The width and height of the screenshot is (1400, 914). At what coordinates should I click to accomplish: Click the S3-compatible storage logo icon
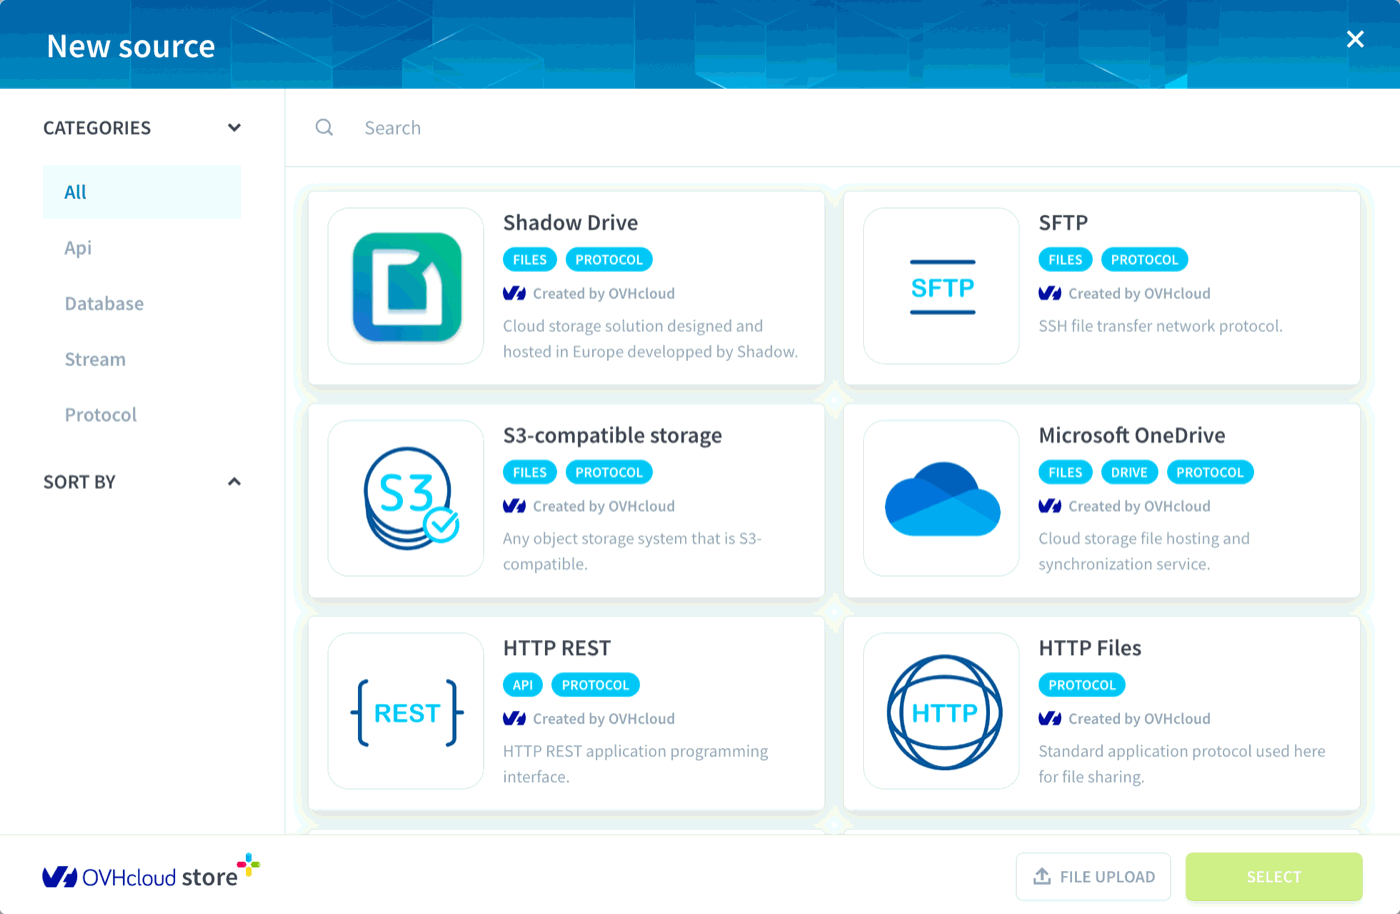coord(410,498)
